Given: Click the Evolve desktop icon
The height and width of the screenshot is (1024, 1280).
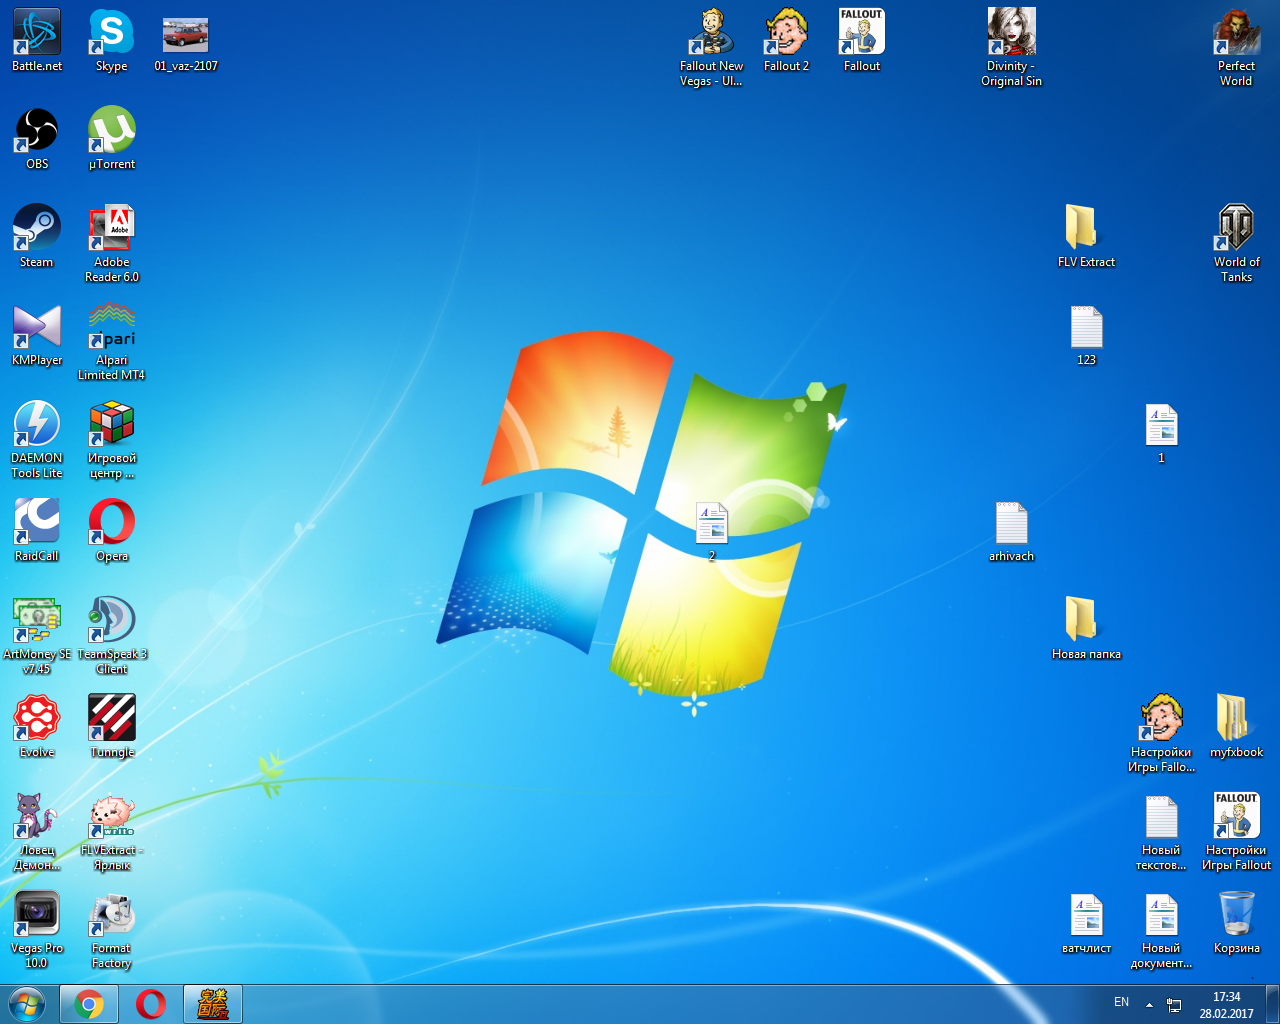Looking at the screenshot, I should (37, 727).
